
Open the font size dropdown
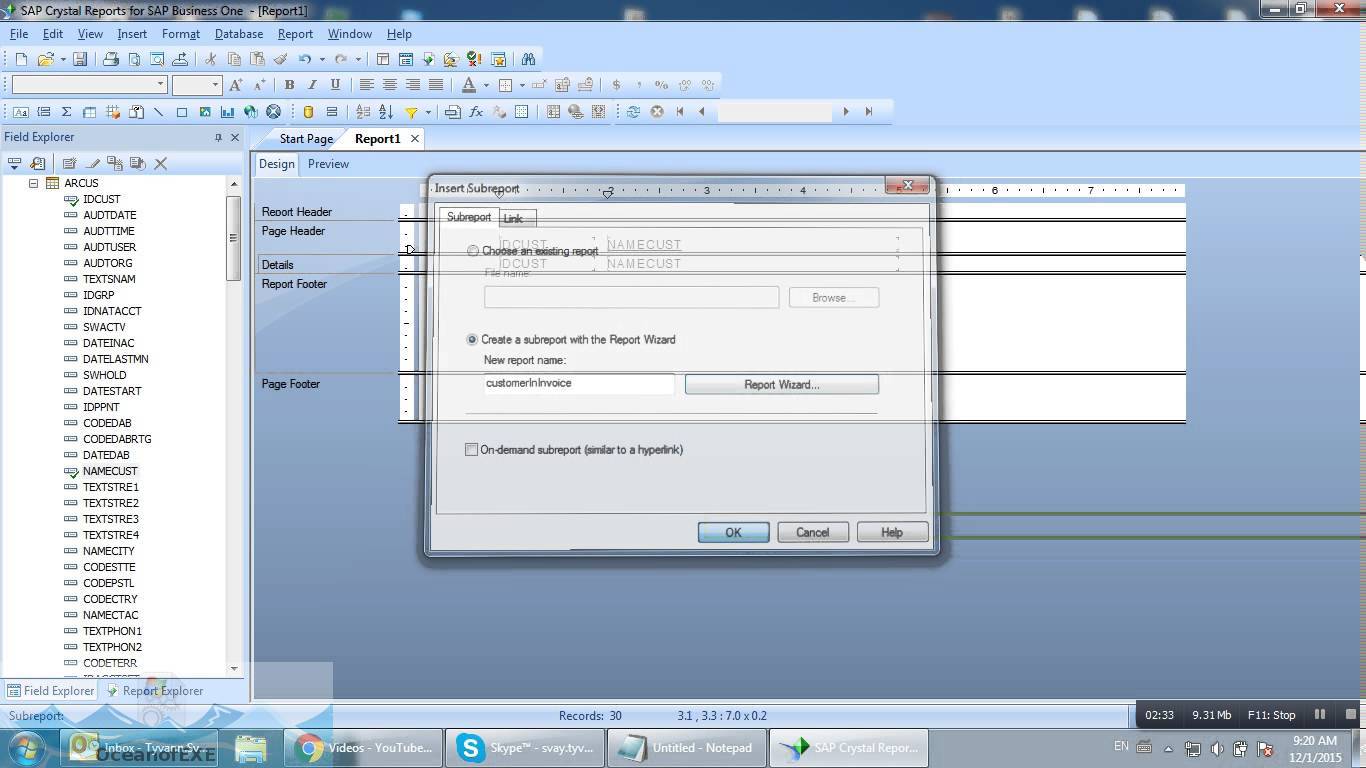tap(218, 84)
